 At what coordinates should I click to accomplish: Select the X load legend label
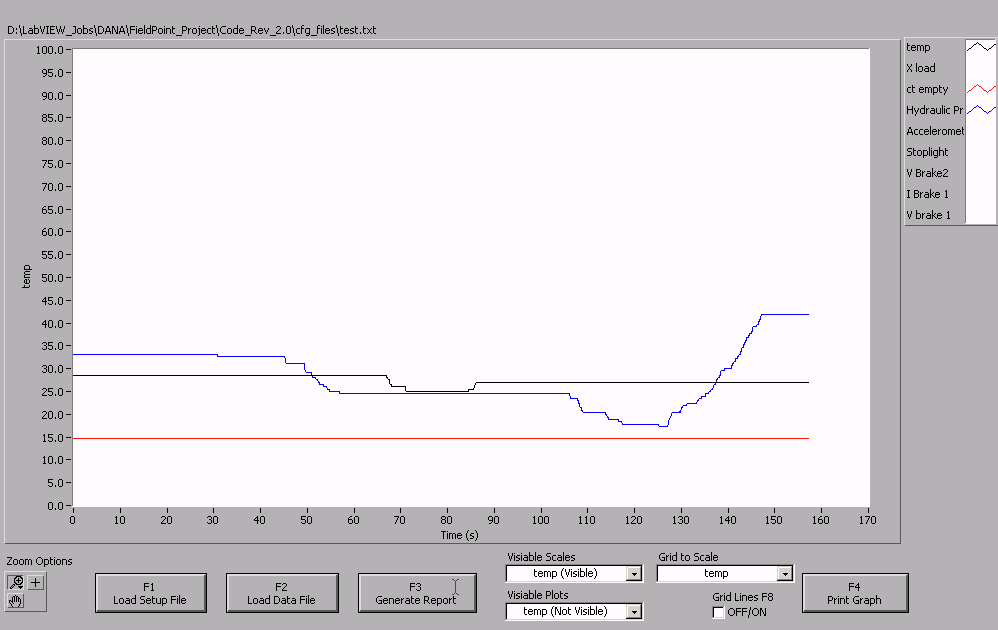(x=921, y=68)
